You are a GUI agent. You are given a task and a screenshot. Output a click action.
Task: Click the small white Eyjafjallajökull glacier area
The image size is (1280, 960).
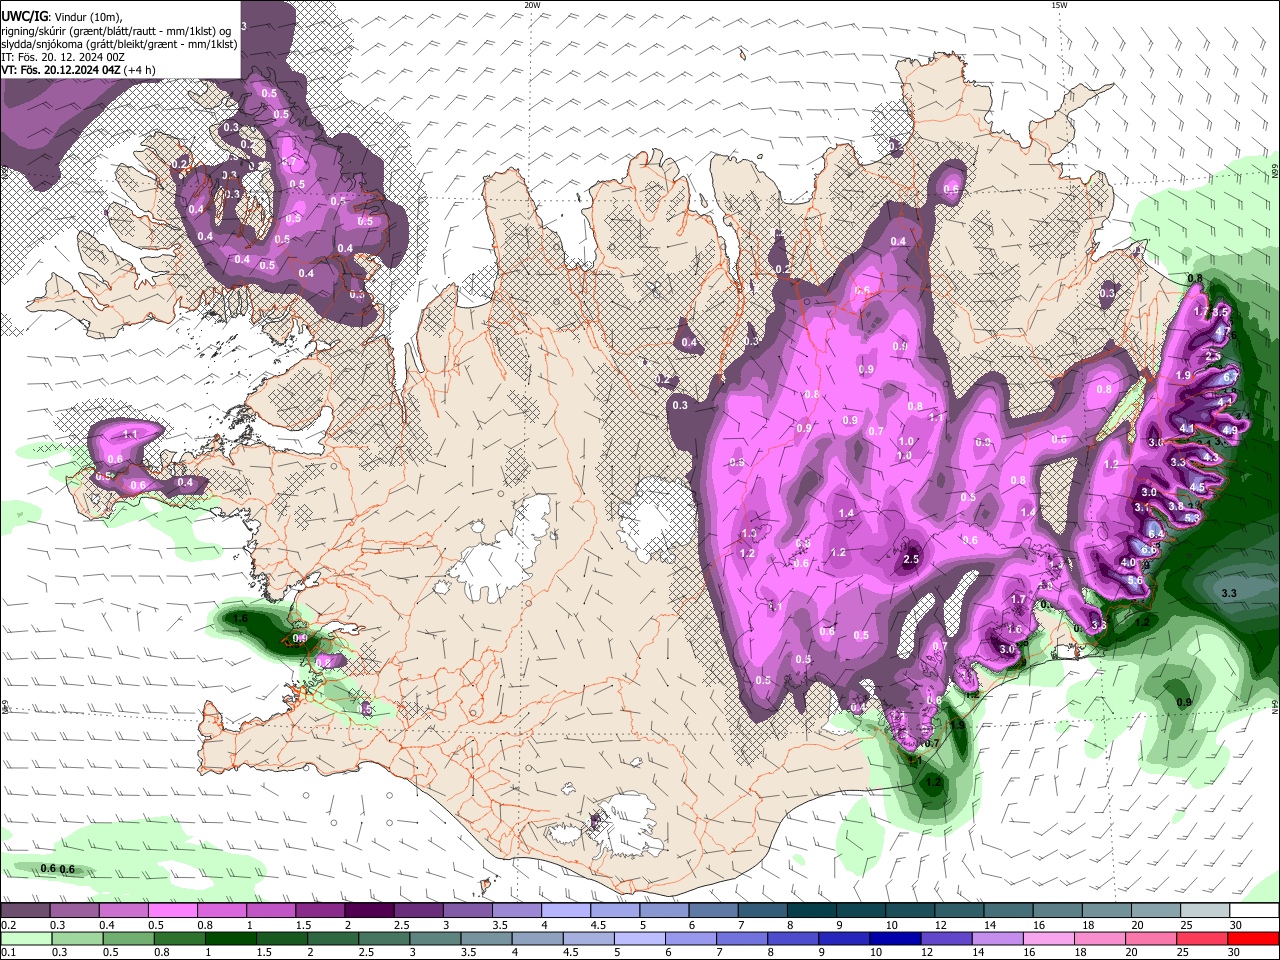563,836
